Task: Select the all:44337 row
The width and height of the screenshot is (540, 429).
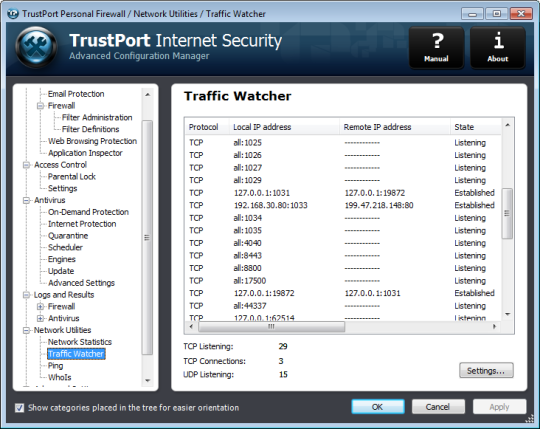Action: click(x=343, y=306)
